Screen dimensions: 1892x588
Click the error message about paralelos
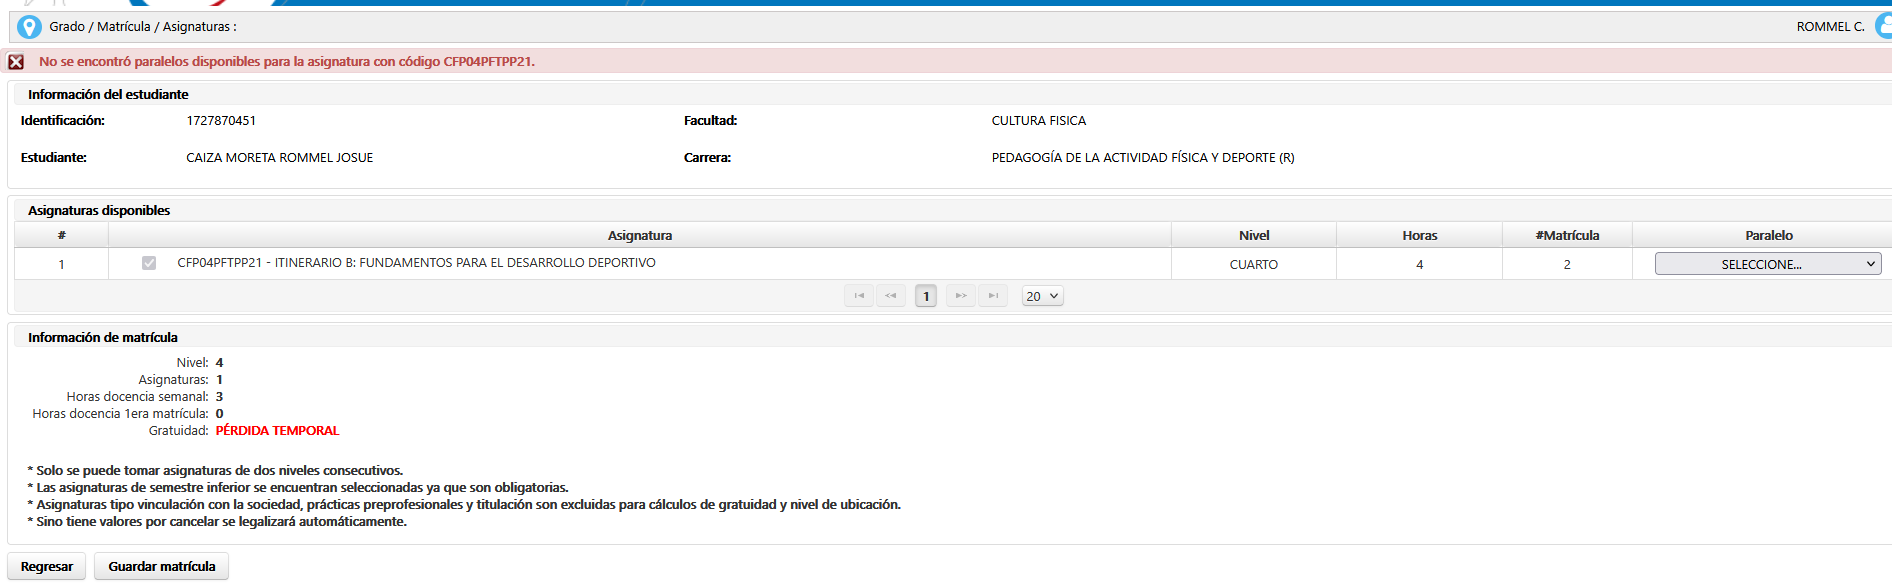click(287, 62)
